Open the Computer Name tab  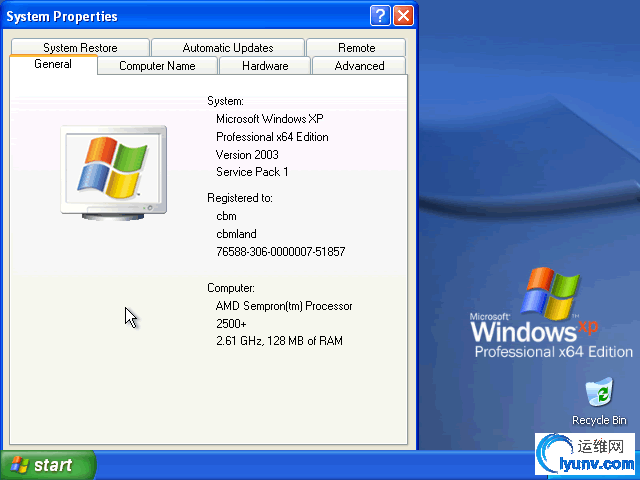pos(157,66)
